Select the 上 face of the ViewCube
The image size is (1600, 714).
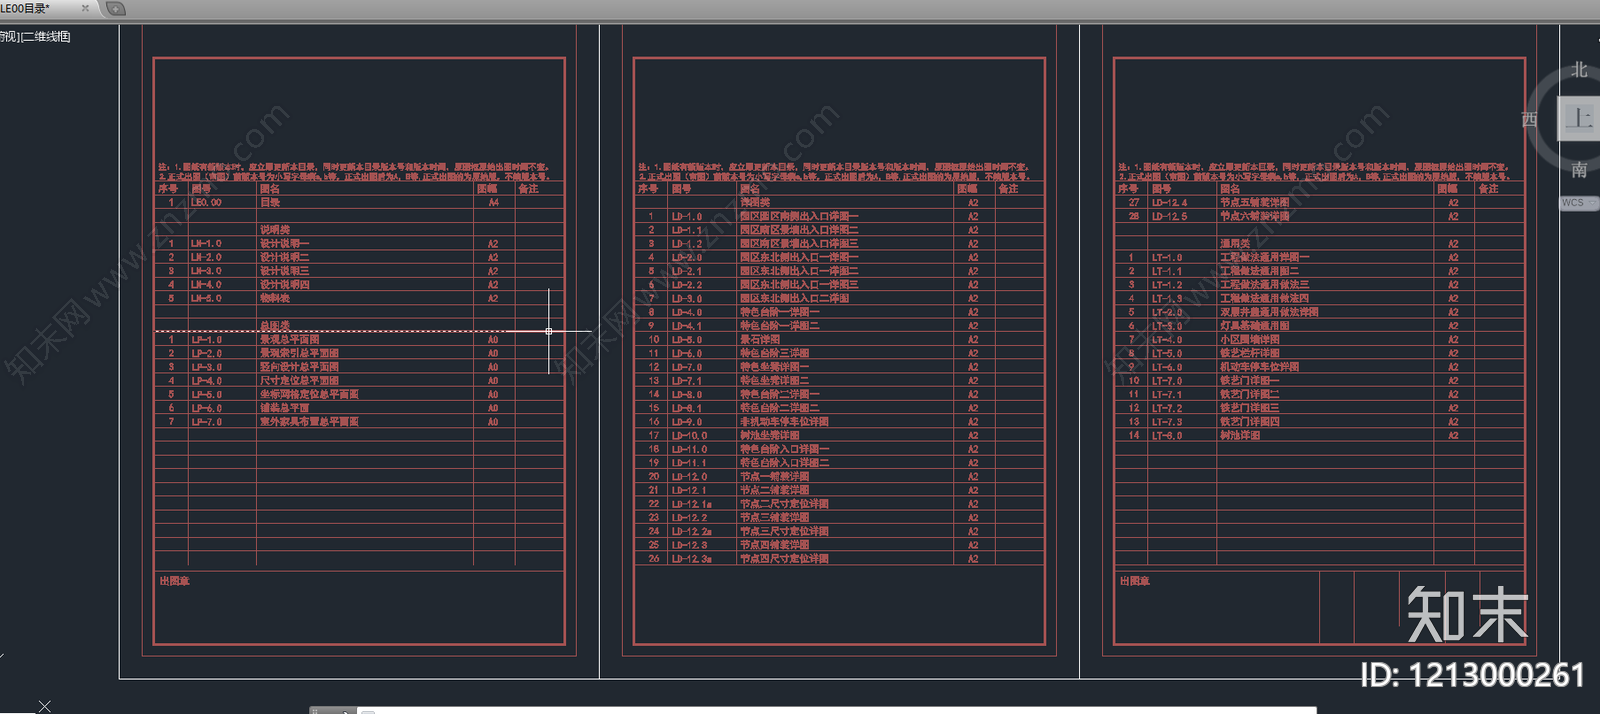(x=1579, y=119)
